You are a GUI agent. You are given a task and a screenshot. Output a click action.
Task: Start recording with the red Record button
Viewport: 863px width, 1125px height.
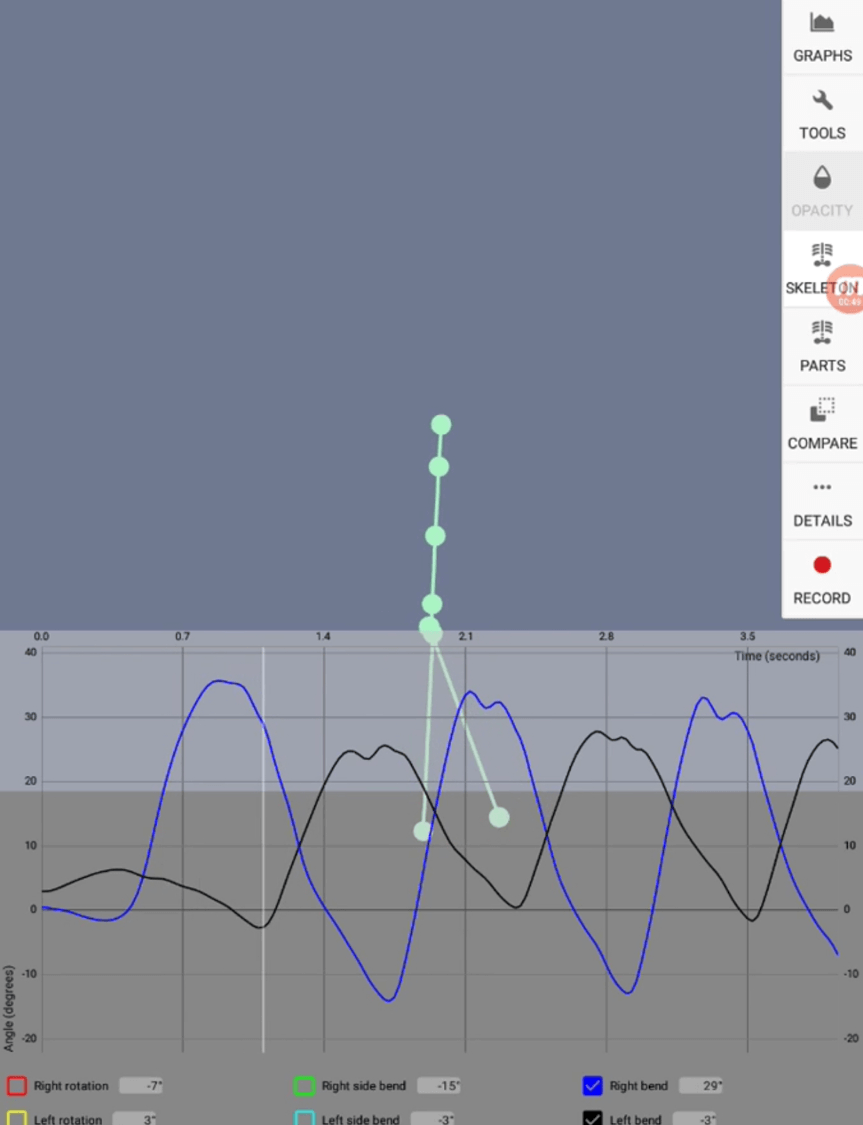[822, 578]
